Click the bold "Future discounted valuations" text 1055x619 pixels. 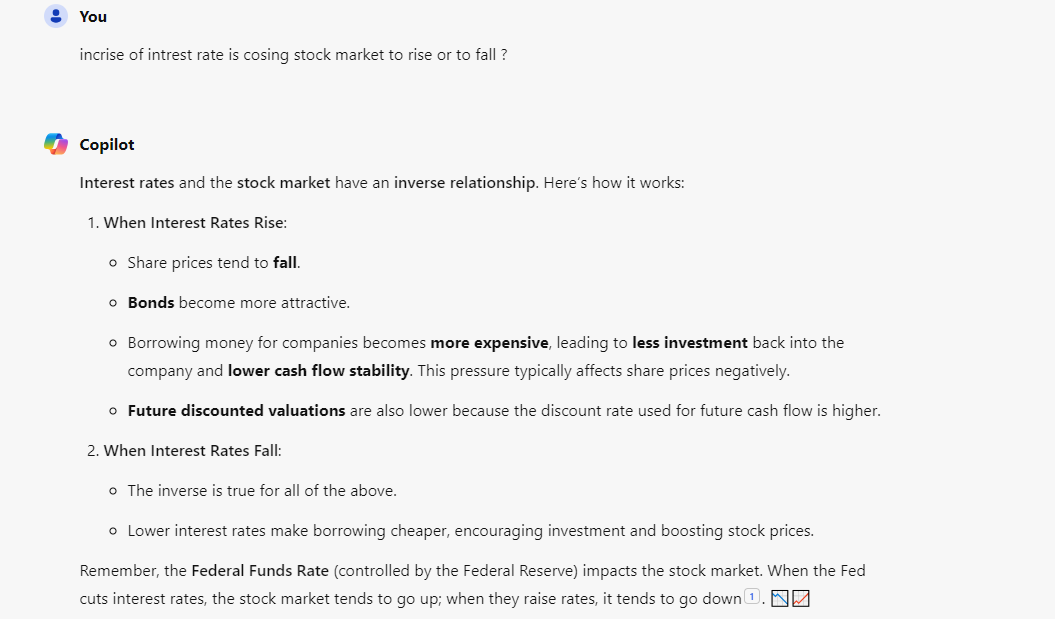pyautogui.click(x=236, y=411)
